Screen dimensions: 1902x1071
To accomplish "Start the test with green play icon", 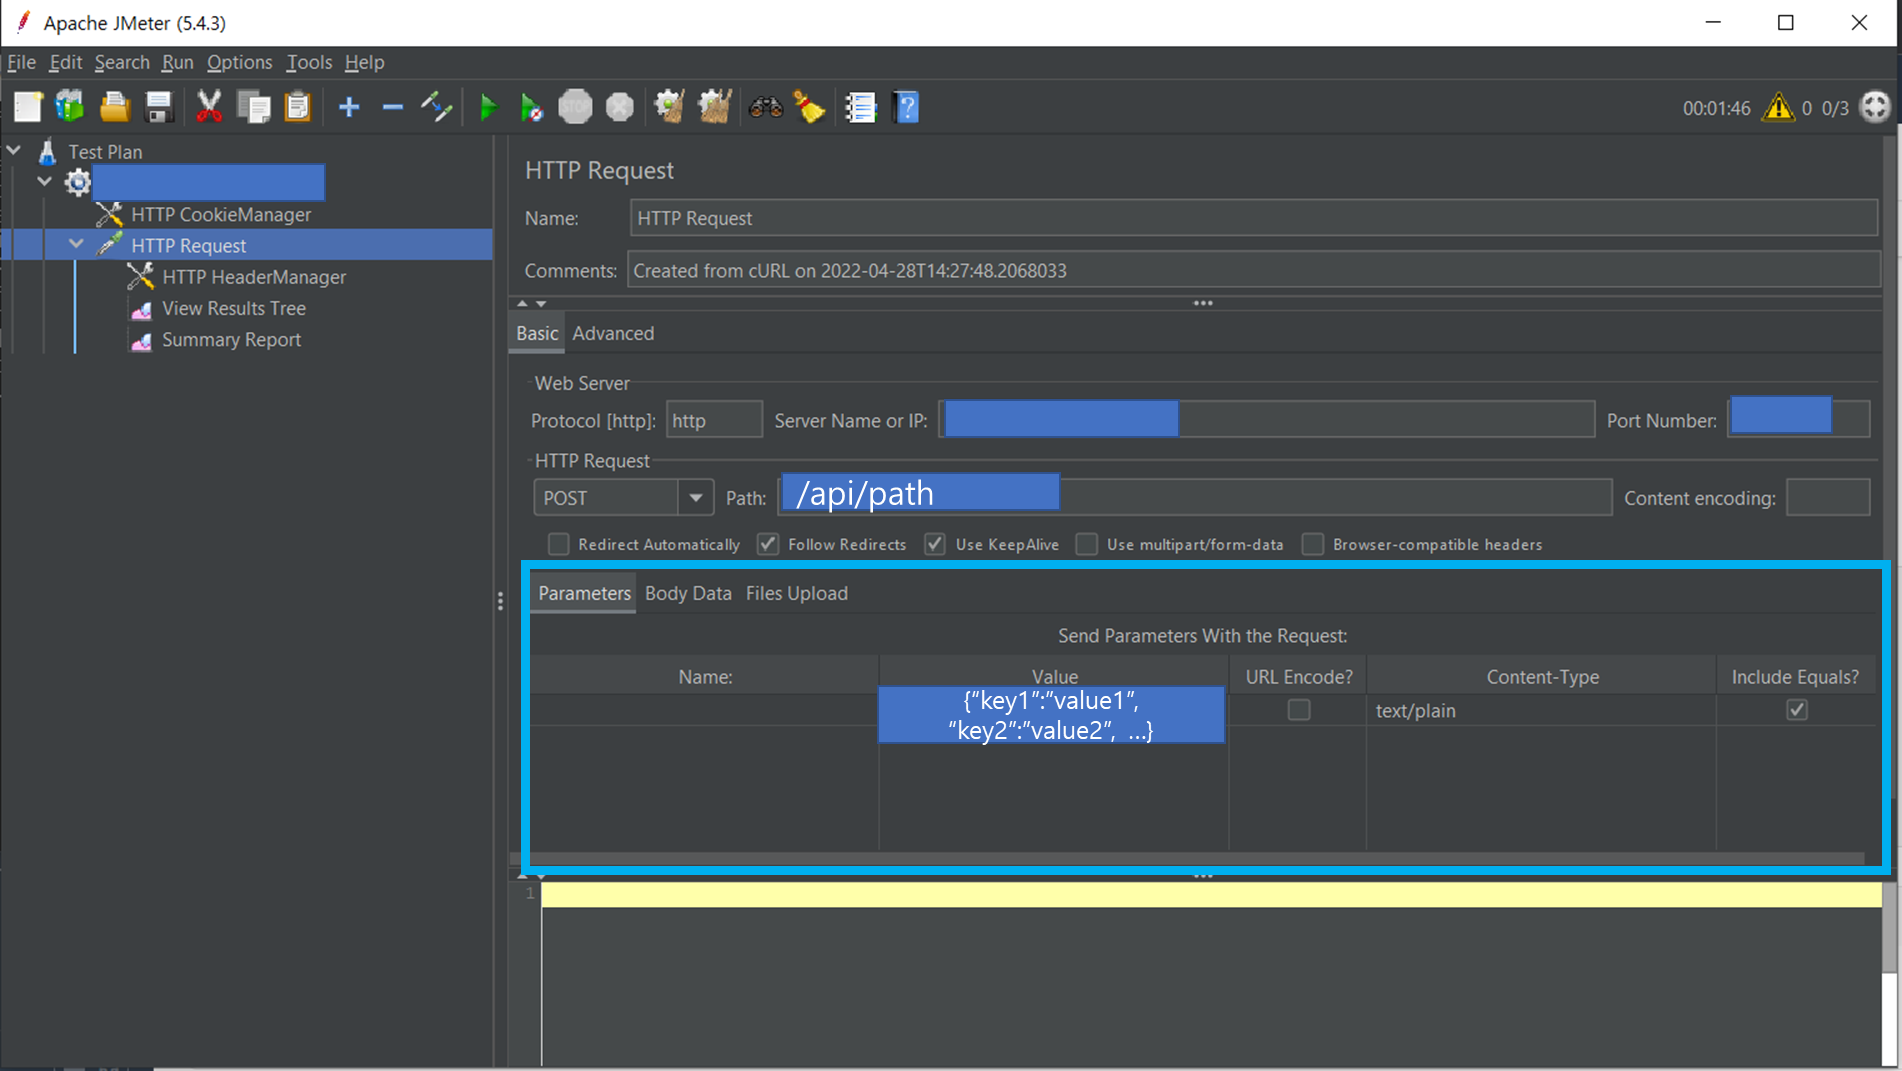I will pyautogui.click(x=489, y=107).
